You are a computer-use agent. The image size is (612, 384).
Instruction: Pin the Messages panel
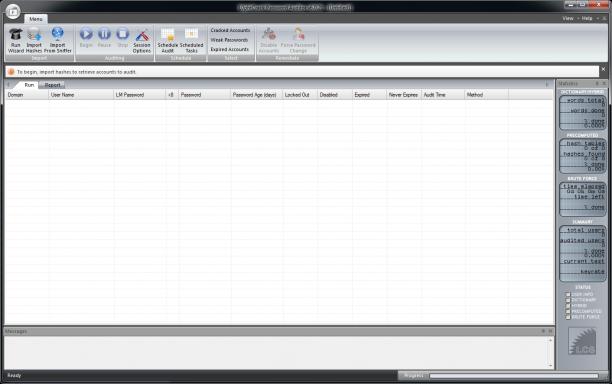tap(543, 331)
